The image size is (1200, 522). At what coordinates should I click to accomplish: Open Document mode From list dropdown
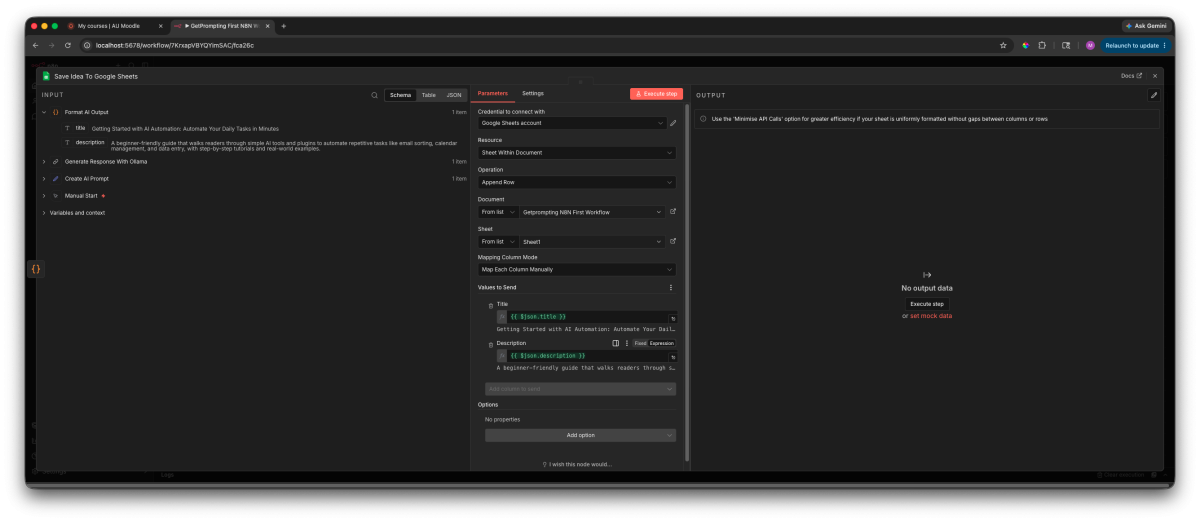pyautogui.click(x=497, y=212)
